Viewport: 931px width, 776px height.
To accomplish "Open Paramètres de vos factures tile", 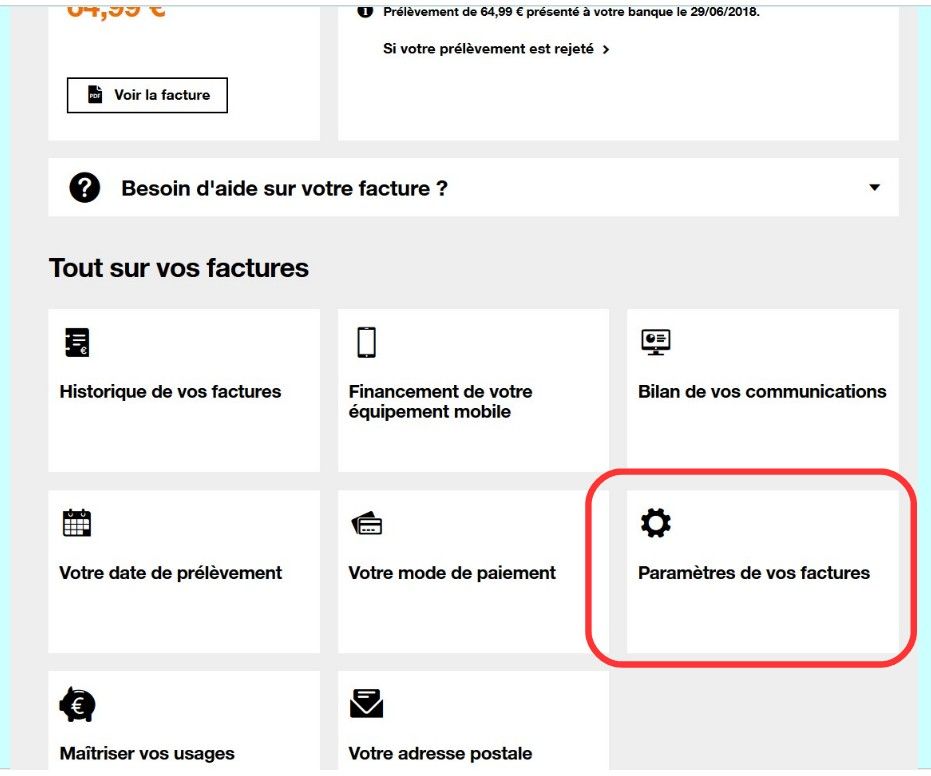I will point(762,572).
